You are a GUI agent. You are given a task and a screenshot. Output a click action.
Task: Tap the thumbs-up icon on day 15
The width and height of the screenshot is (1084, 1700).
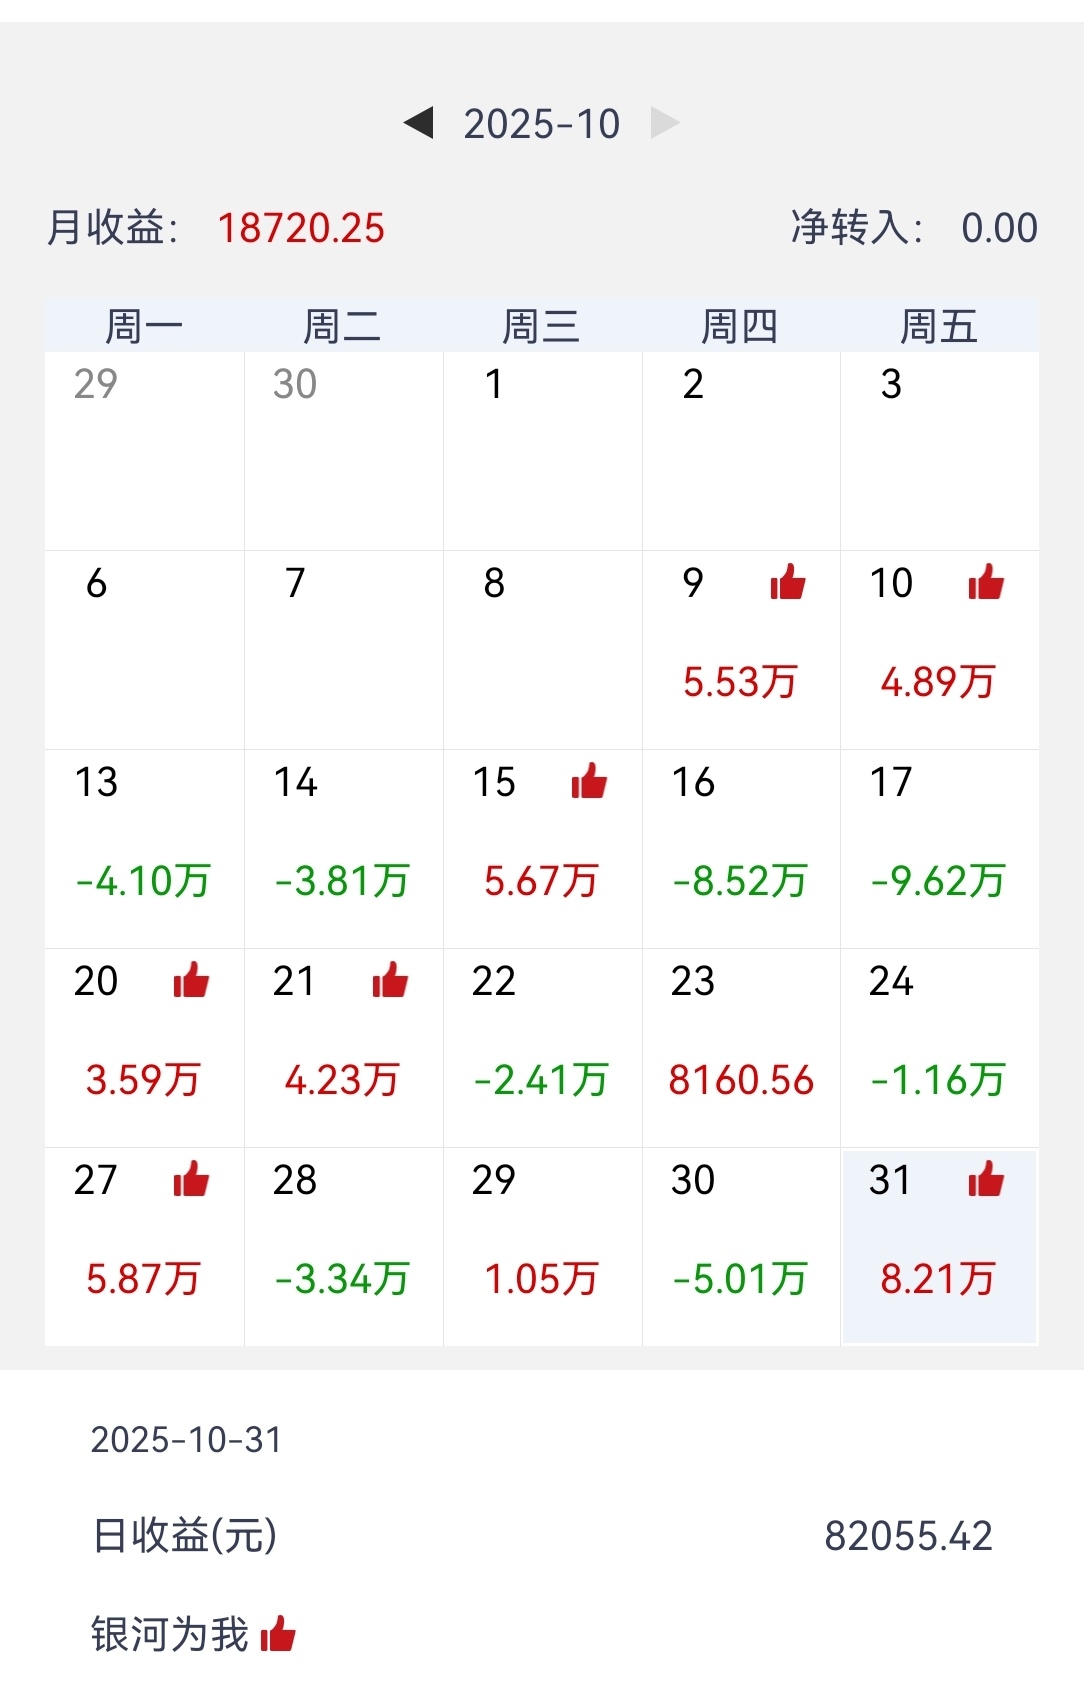click(589, 781)
